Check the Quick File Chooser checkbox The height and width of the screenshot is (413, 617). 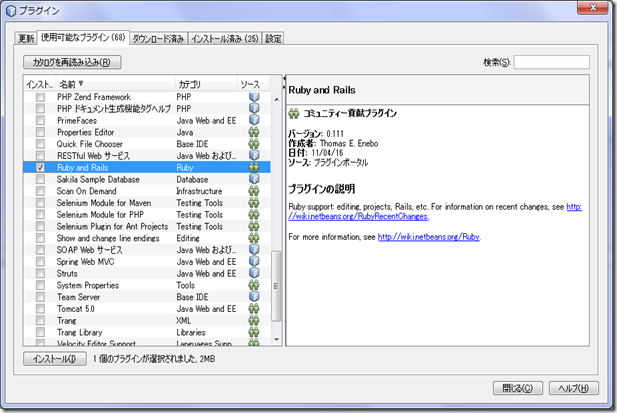tap(40, 144)
